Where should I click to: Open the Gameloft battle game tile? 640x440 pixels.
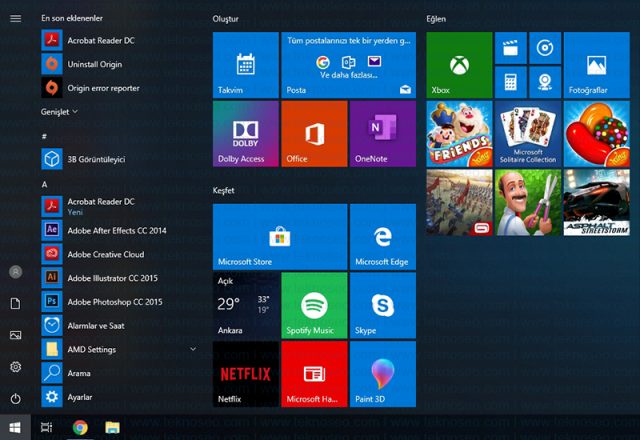point(459,202)
